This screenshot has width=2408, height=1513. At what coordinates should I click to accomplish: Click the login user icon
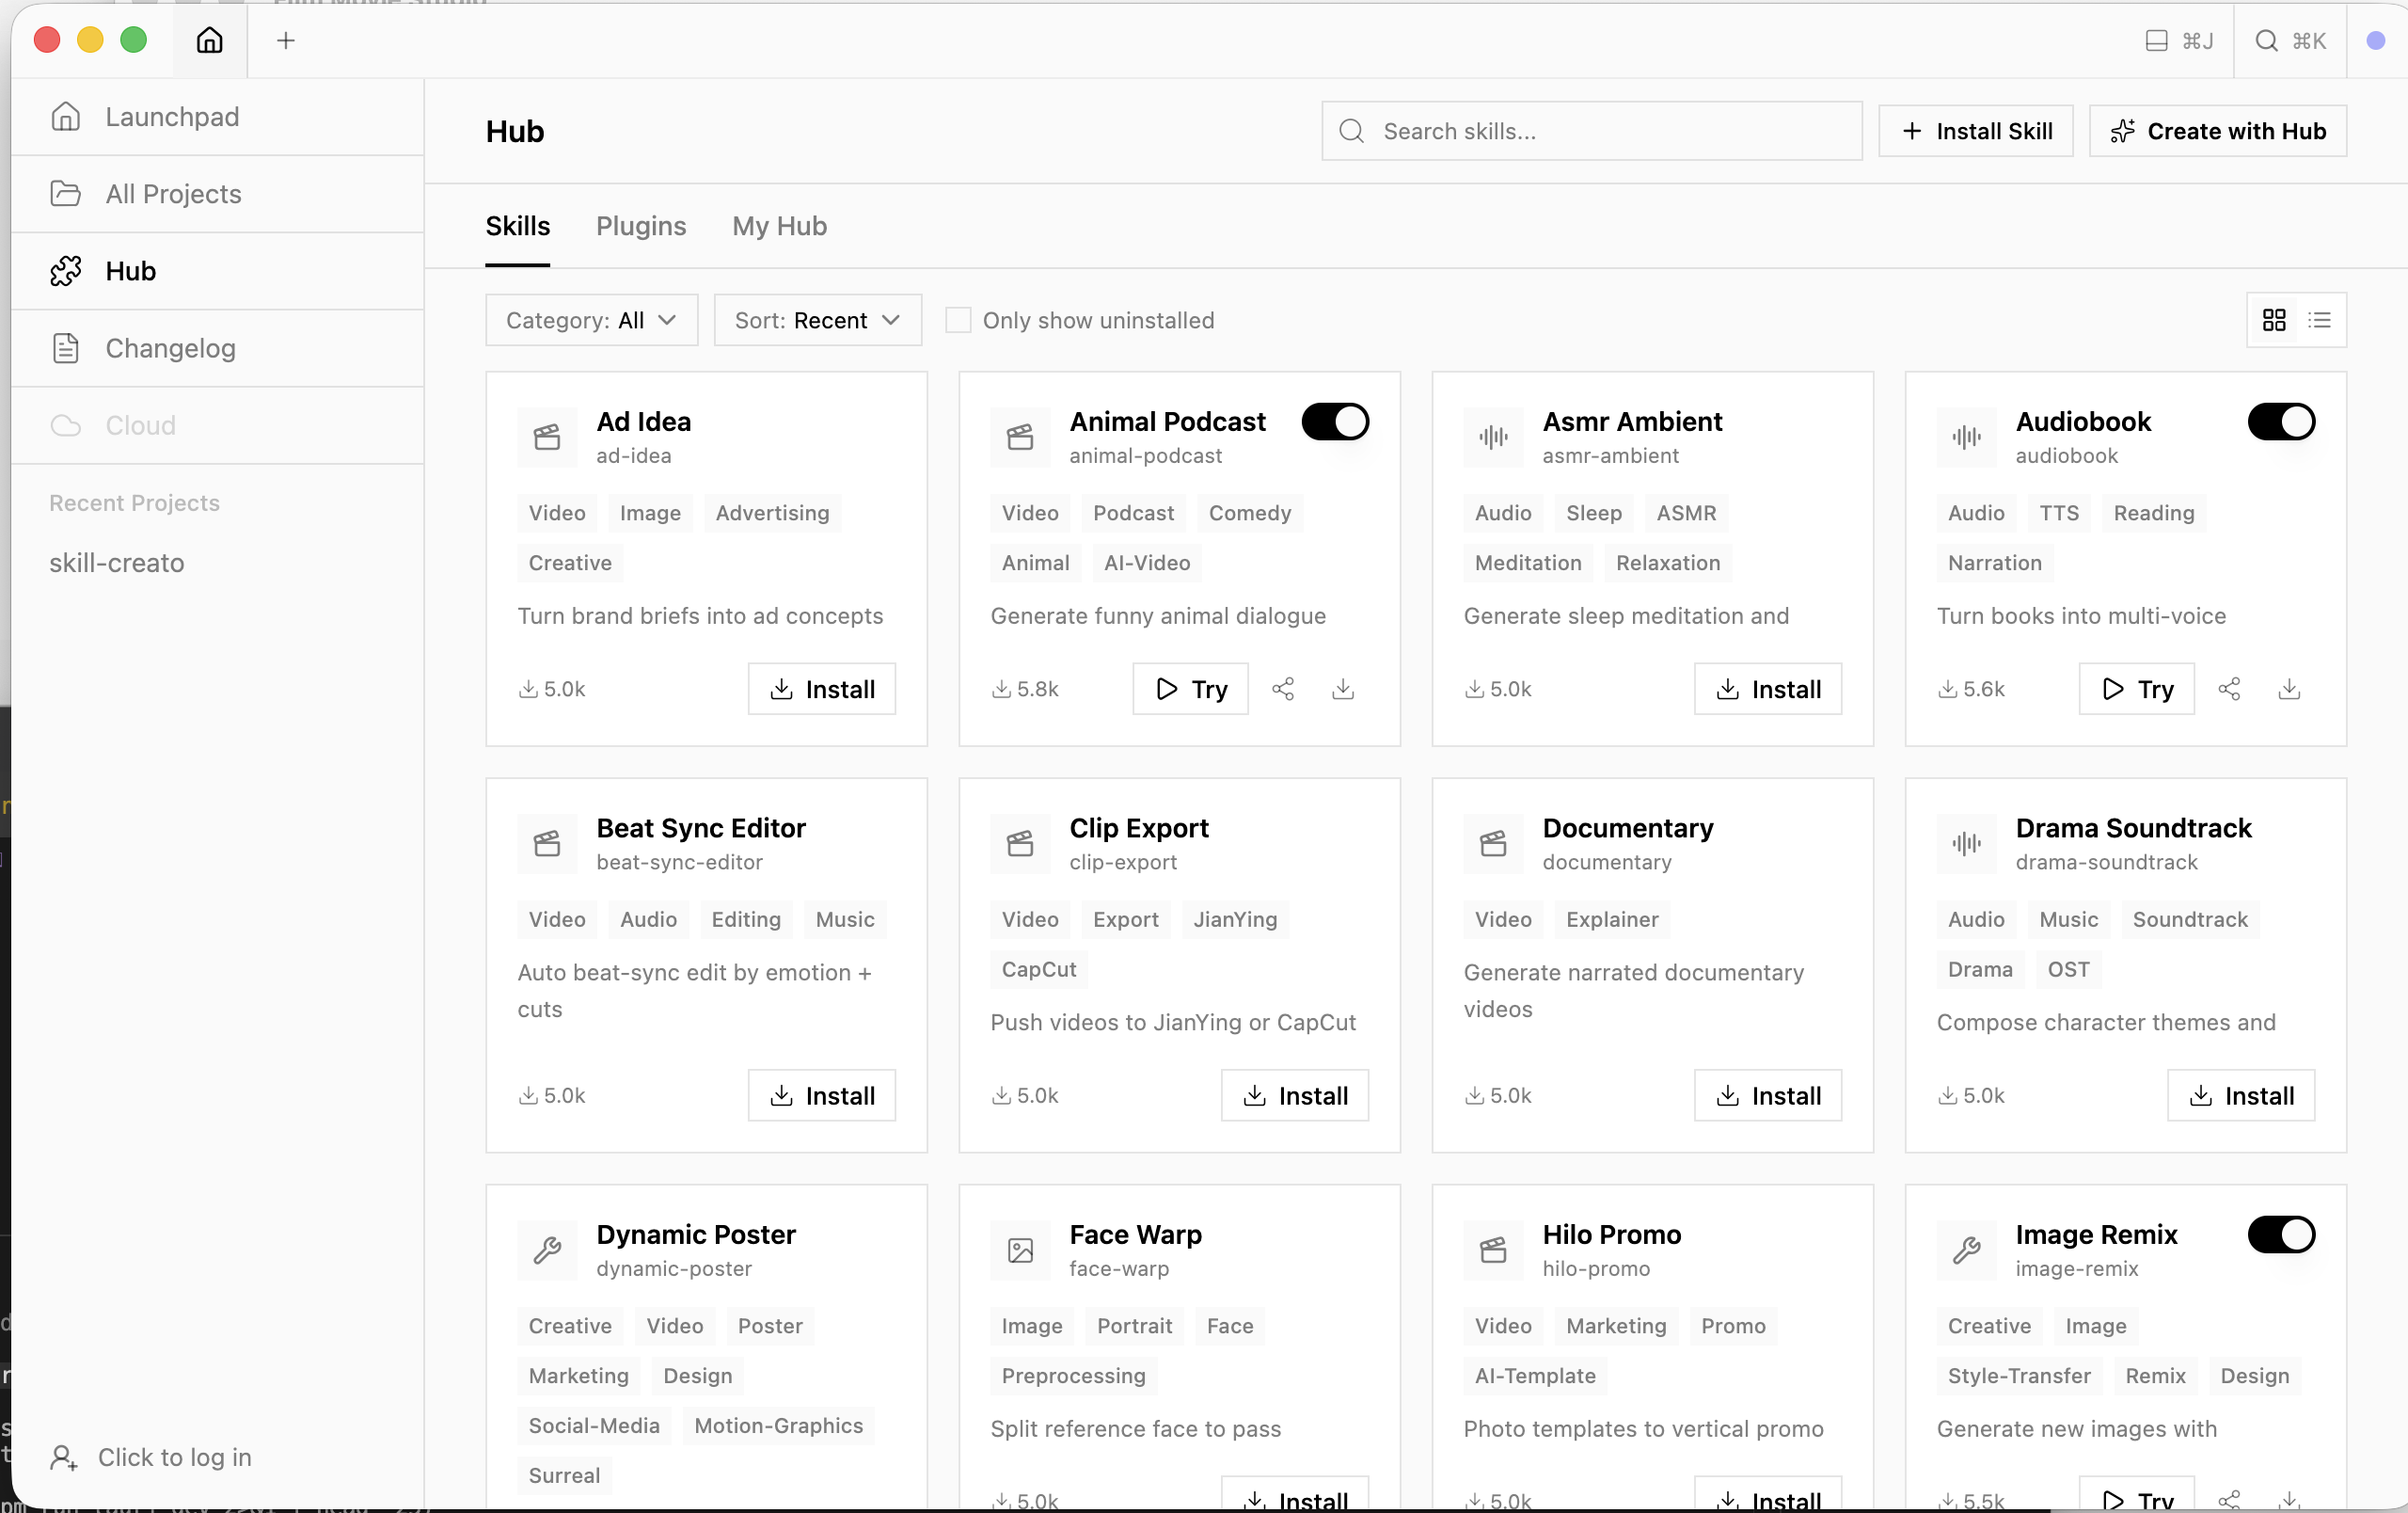pyautogui.click(x=64, y=1458)
